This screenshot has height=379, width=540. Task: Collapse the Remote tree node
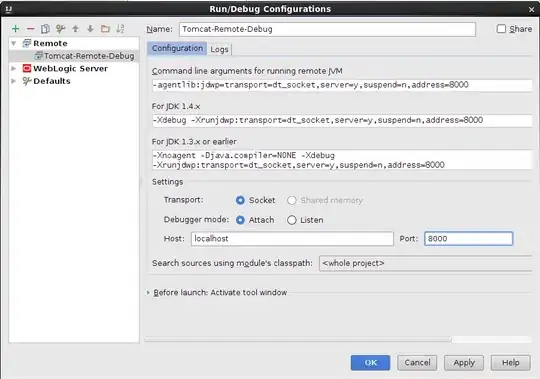[14, 43]
